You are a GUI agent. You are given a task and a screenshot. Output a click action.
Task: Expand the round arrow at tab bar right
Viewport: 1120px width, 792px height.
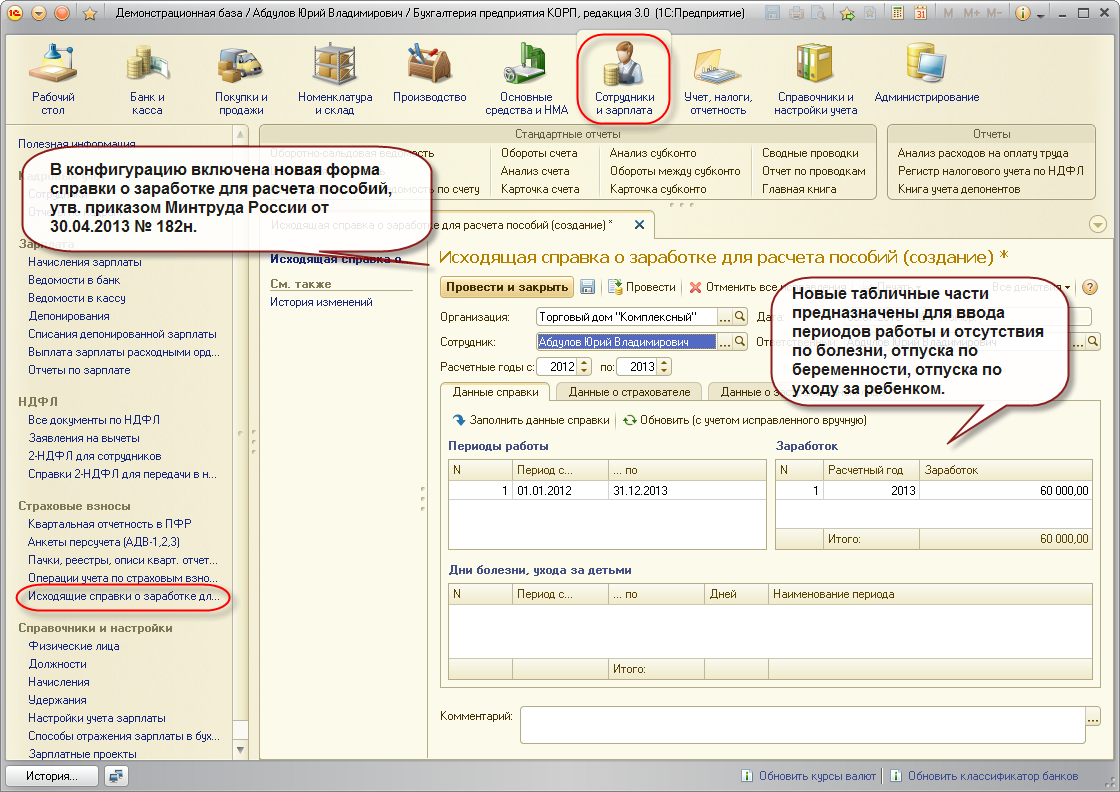pos(1098,224)
